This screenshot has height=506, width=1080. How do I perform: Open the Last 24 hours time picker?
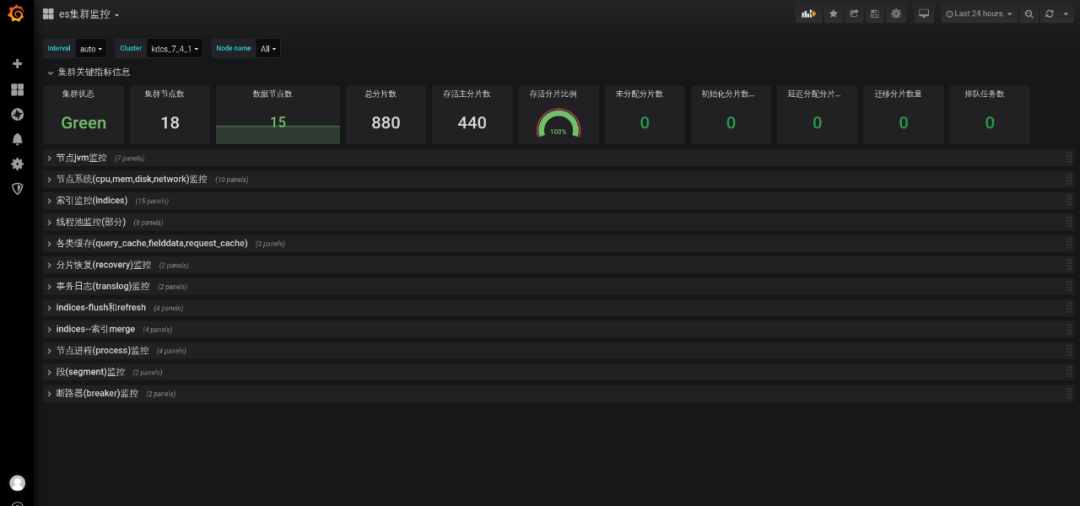(979, 14)
